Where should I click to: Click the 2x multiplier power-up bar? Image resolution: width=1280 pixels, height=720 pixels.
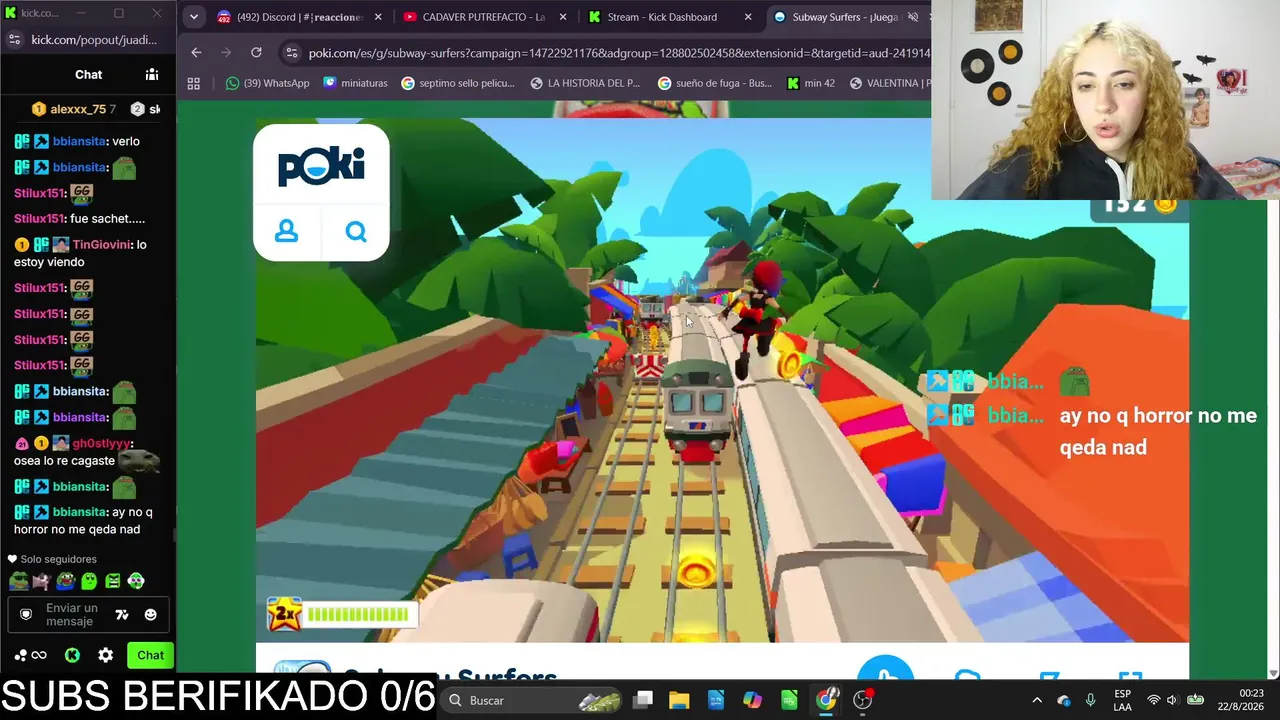[x=342, y=614]
